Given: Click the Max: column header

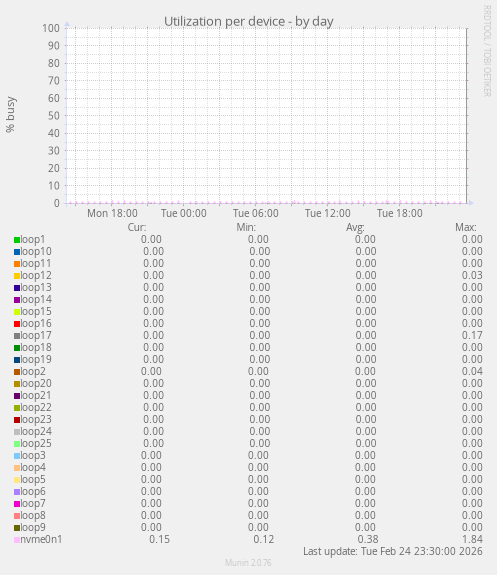Looking at the screenshot, I should [x=466, y=227].
